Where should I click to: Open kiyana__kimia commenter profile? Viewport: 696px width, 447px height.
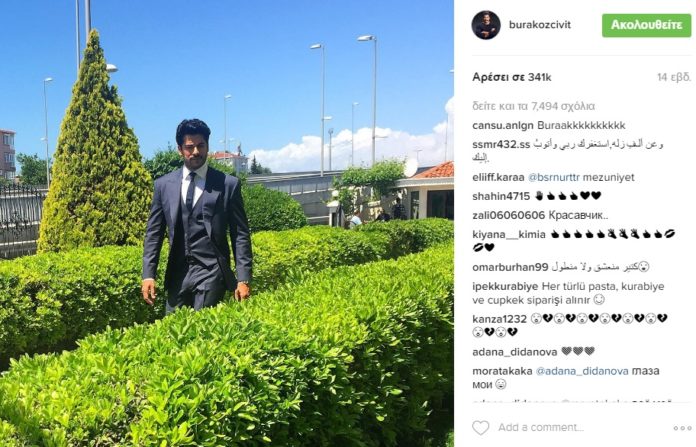point(509,234)
